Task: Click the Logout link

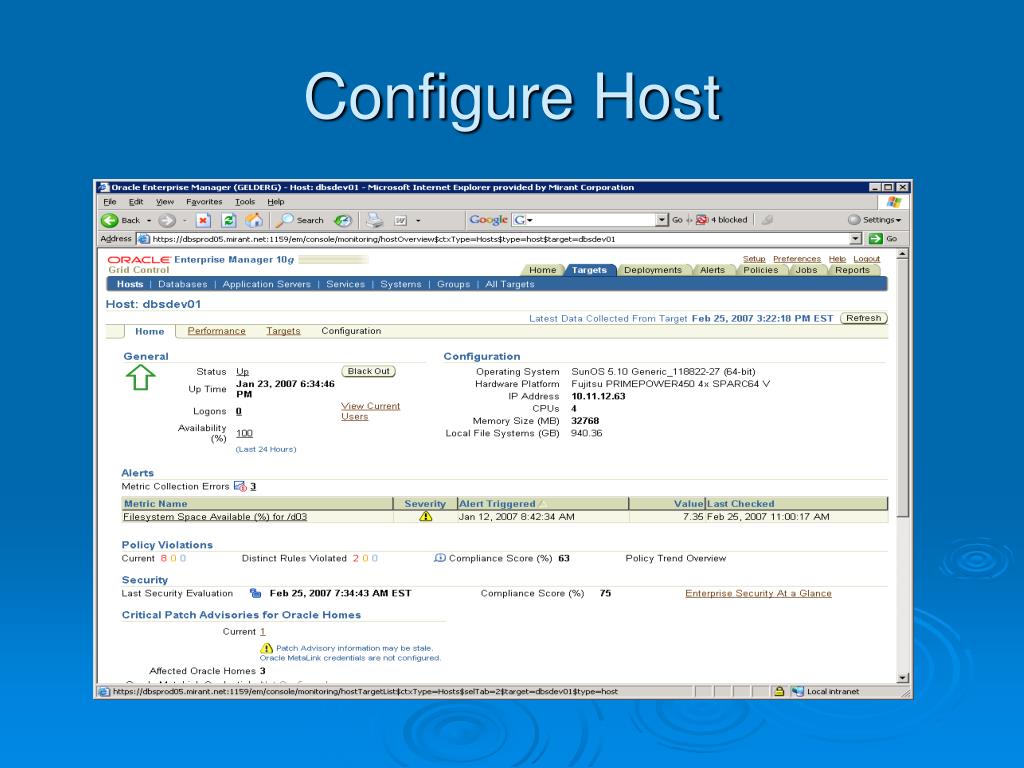Action: point(867,259)
